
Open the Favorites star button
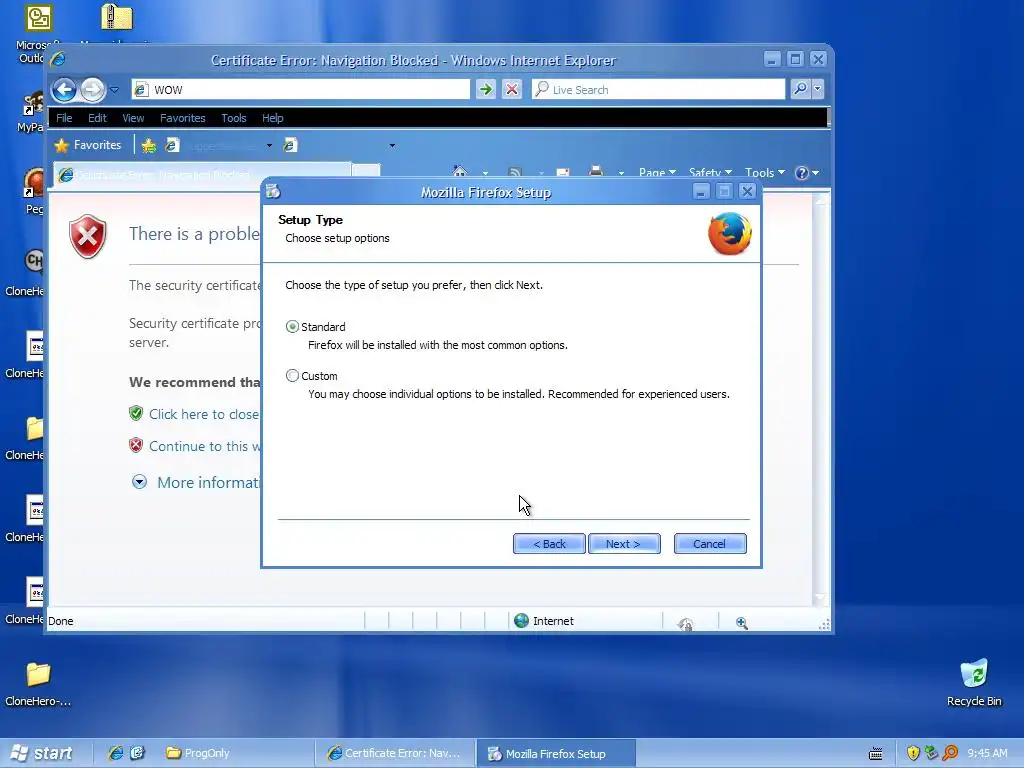[x=88, y=145]
